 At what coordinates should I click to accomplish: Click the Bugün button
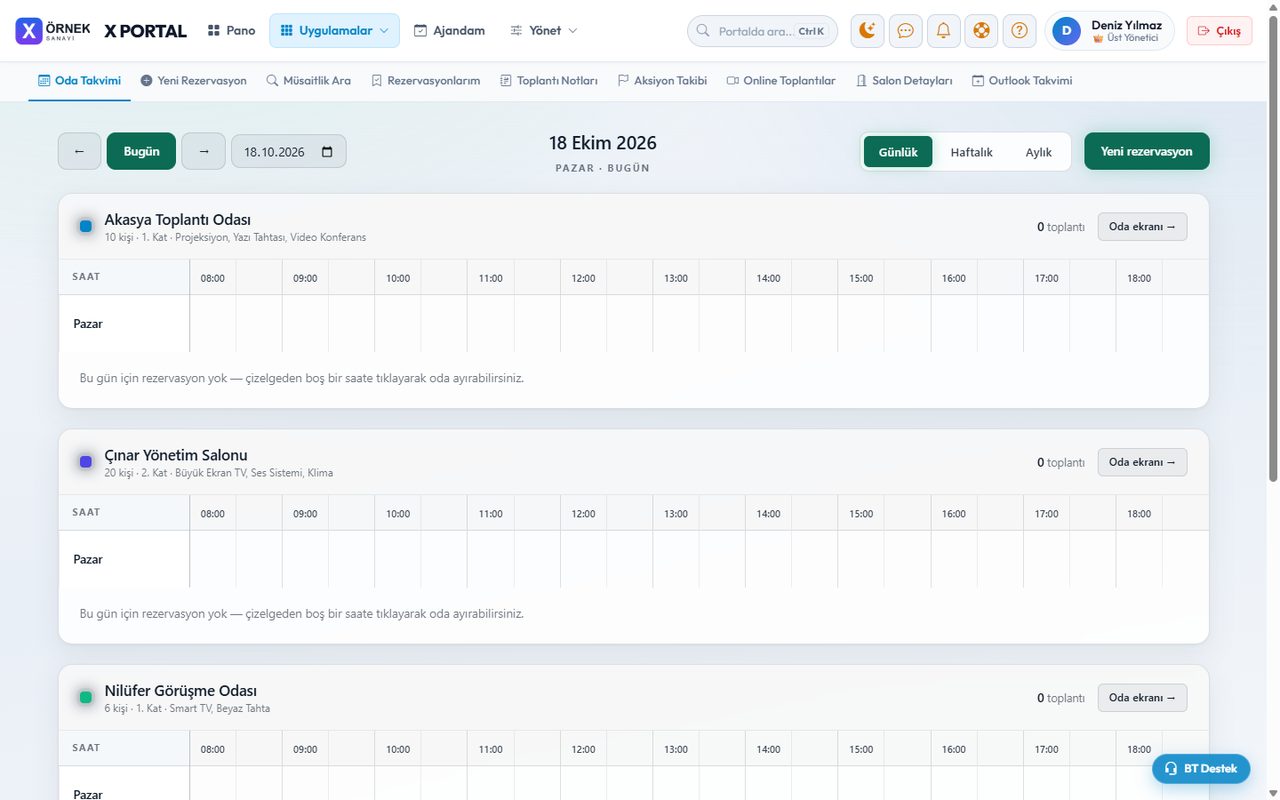click(141, 151)
